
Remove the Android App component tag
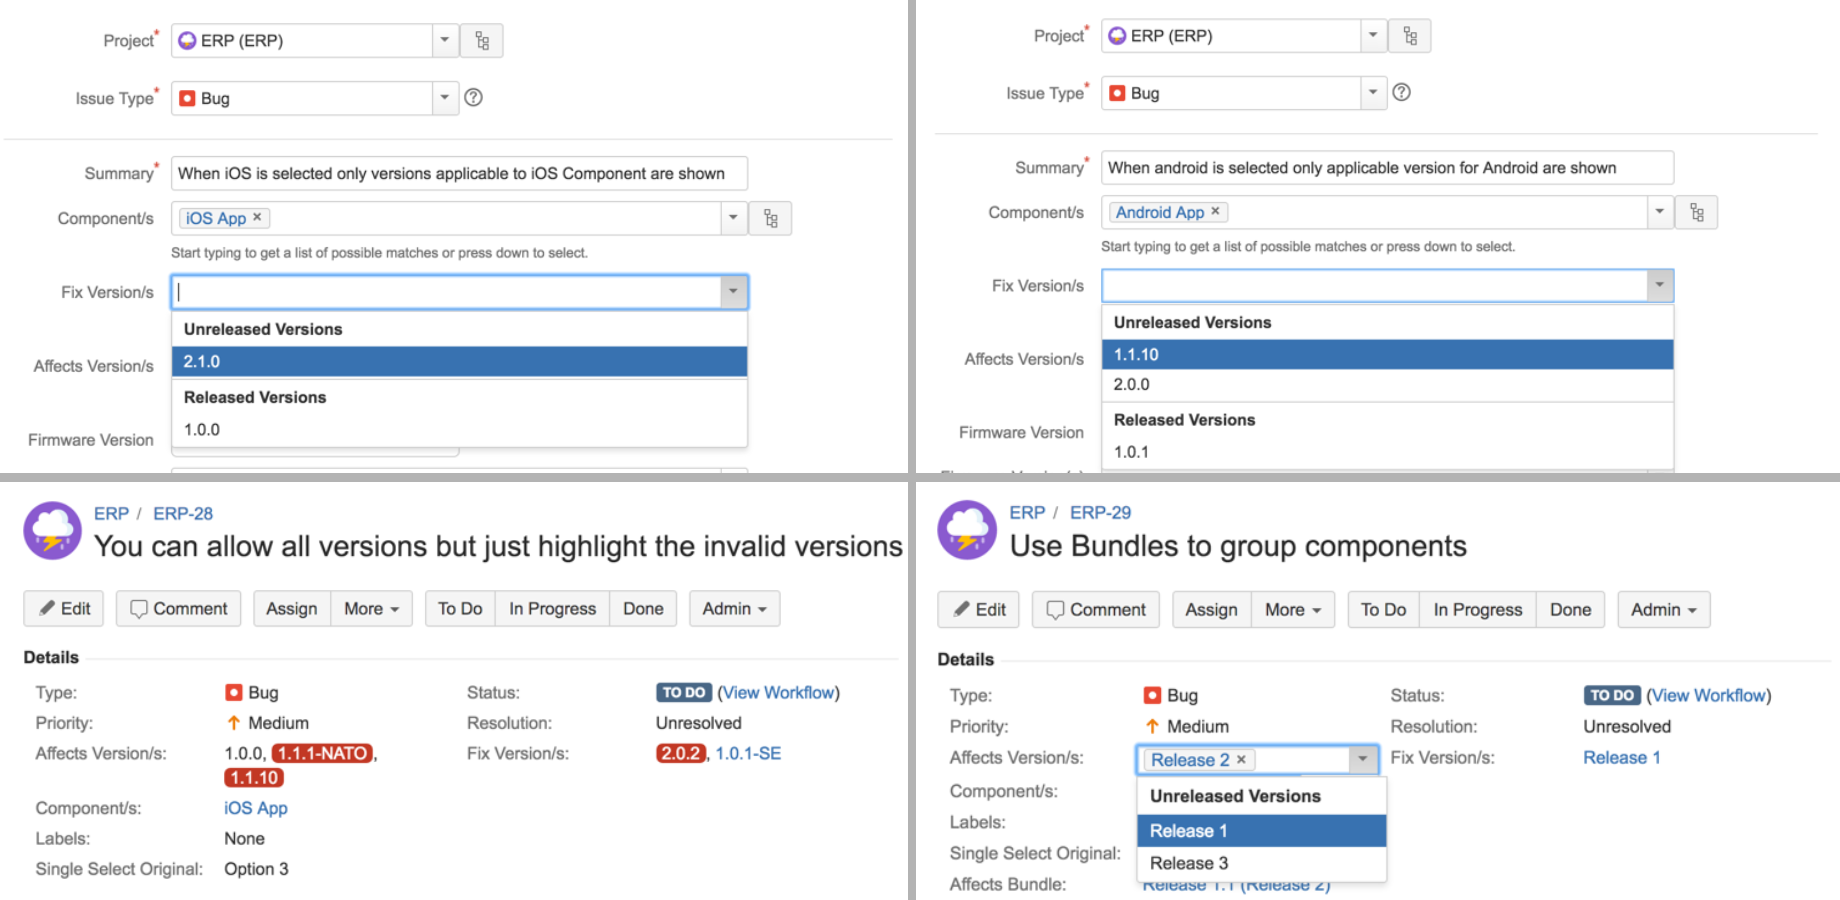click(x=1215, y=211)
